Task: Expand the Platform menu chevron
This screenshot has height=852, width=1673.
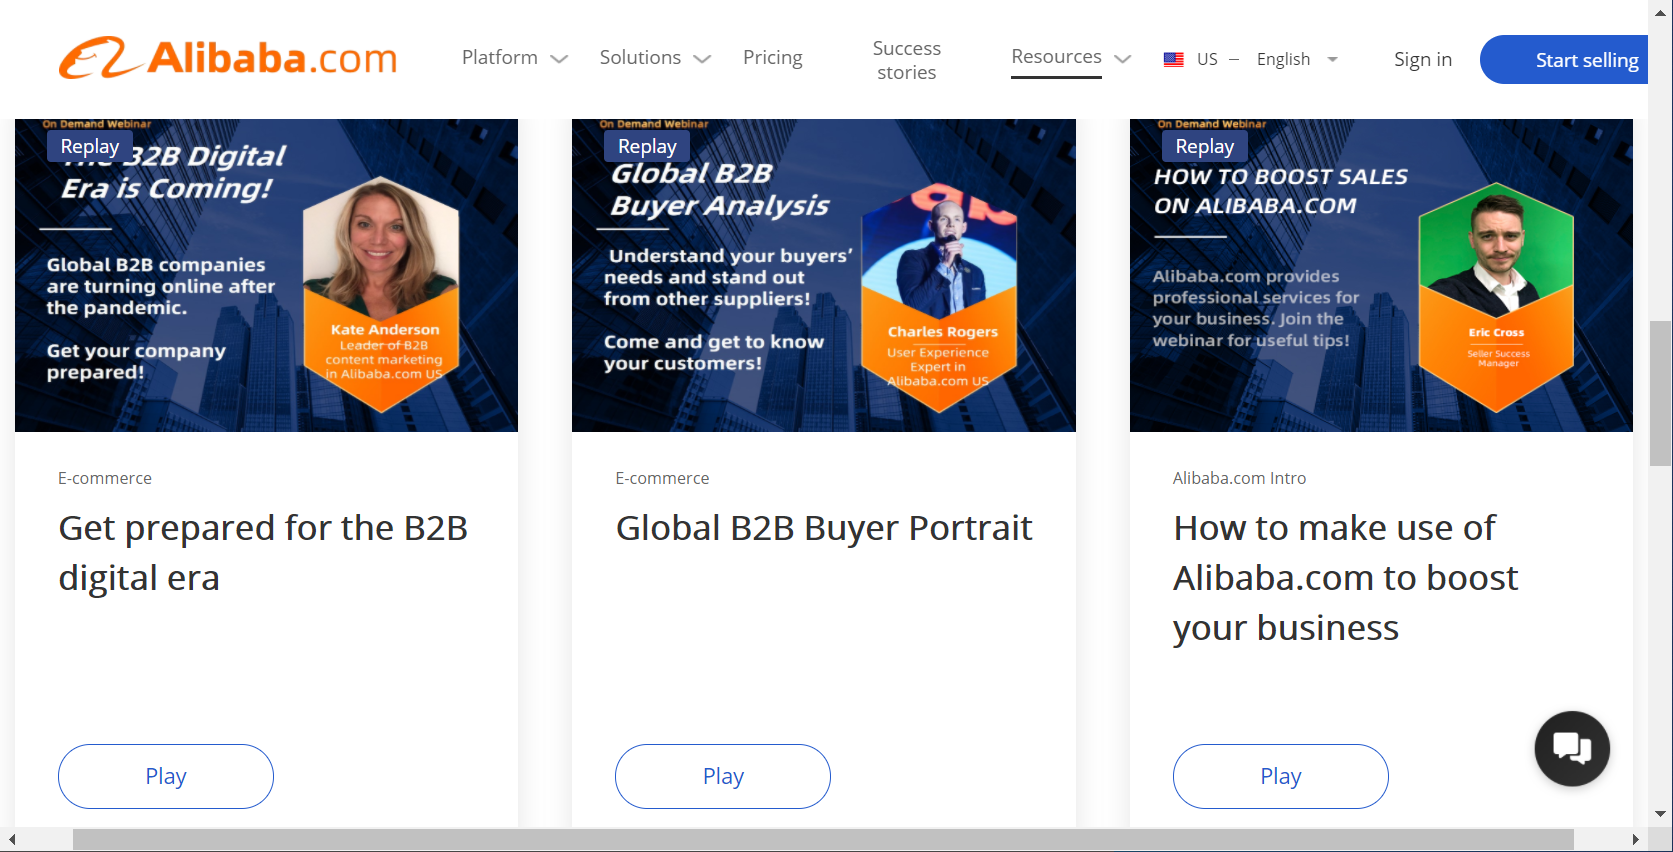Action: pyautogui.click(x=560, y=59)
